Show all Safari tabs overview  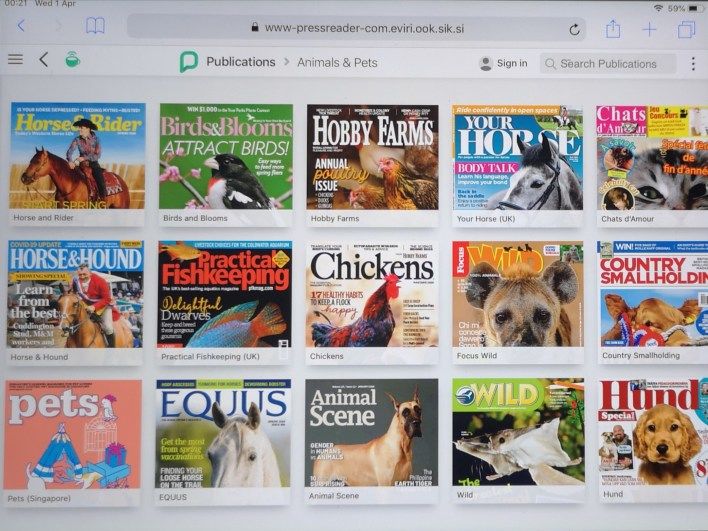coord(686,29)
